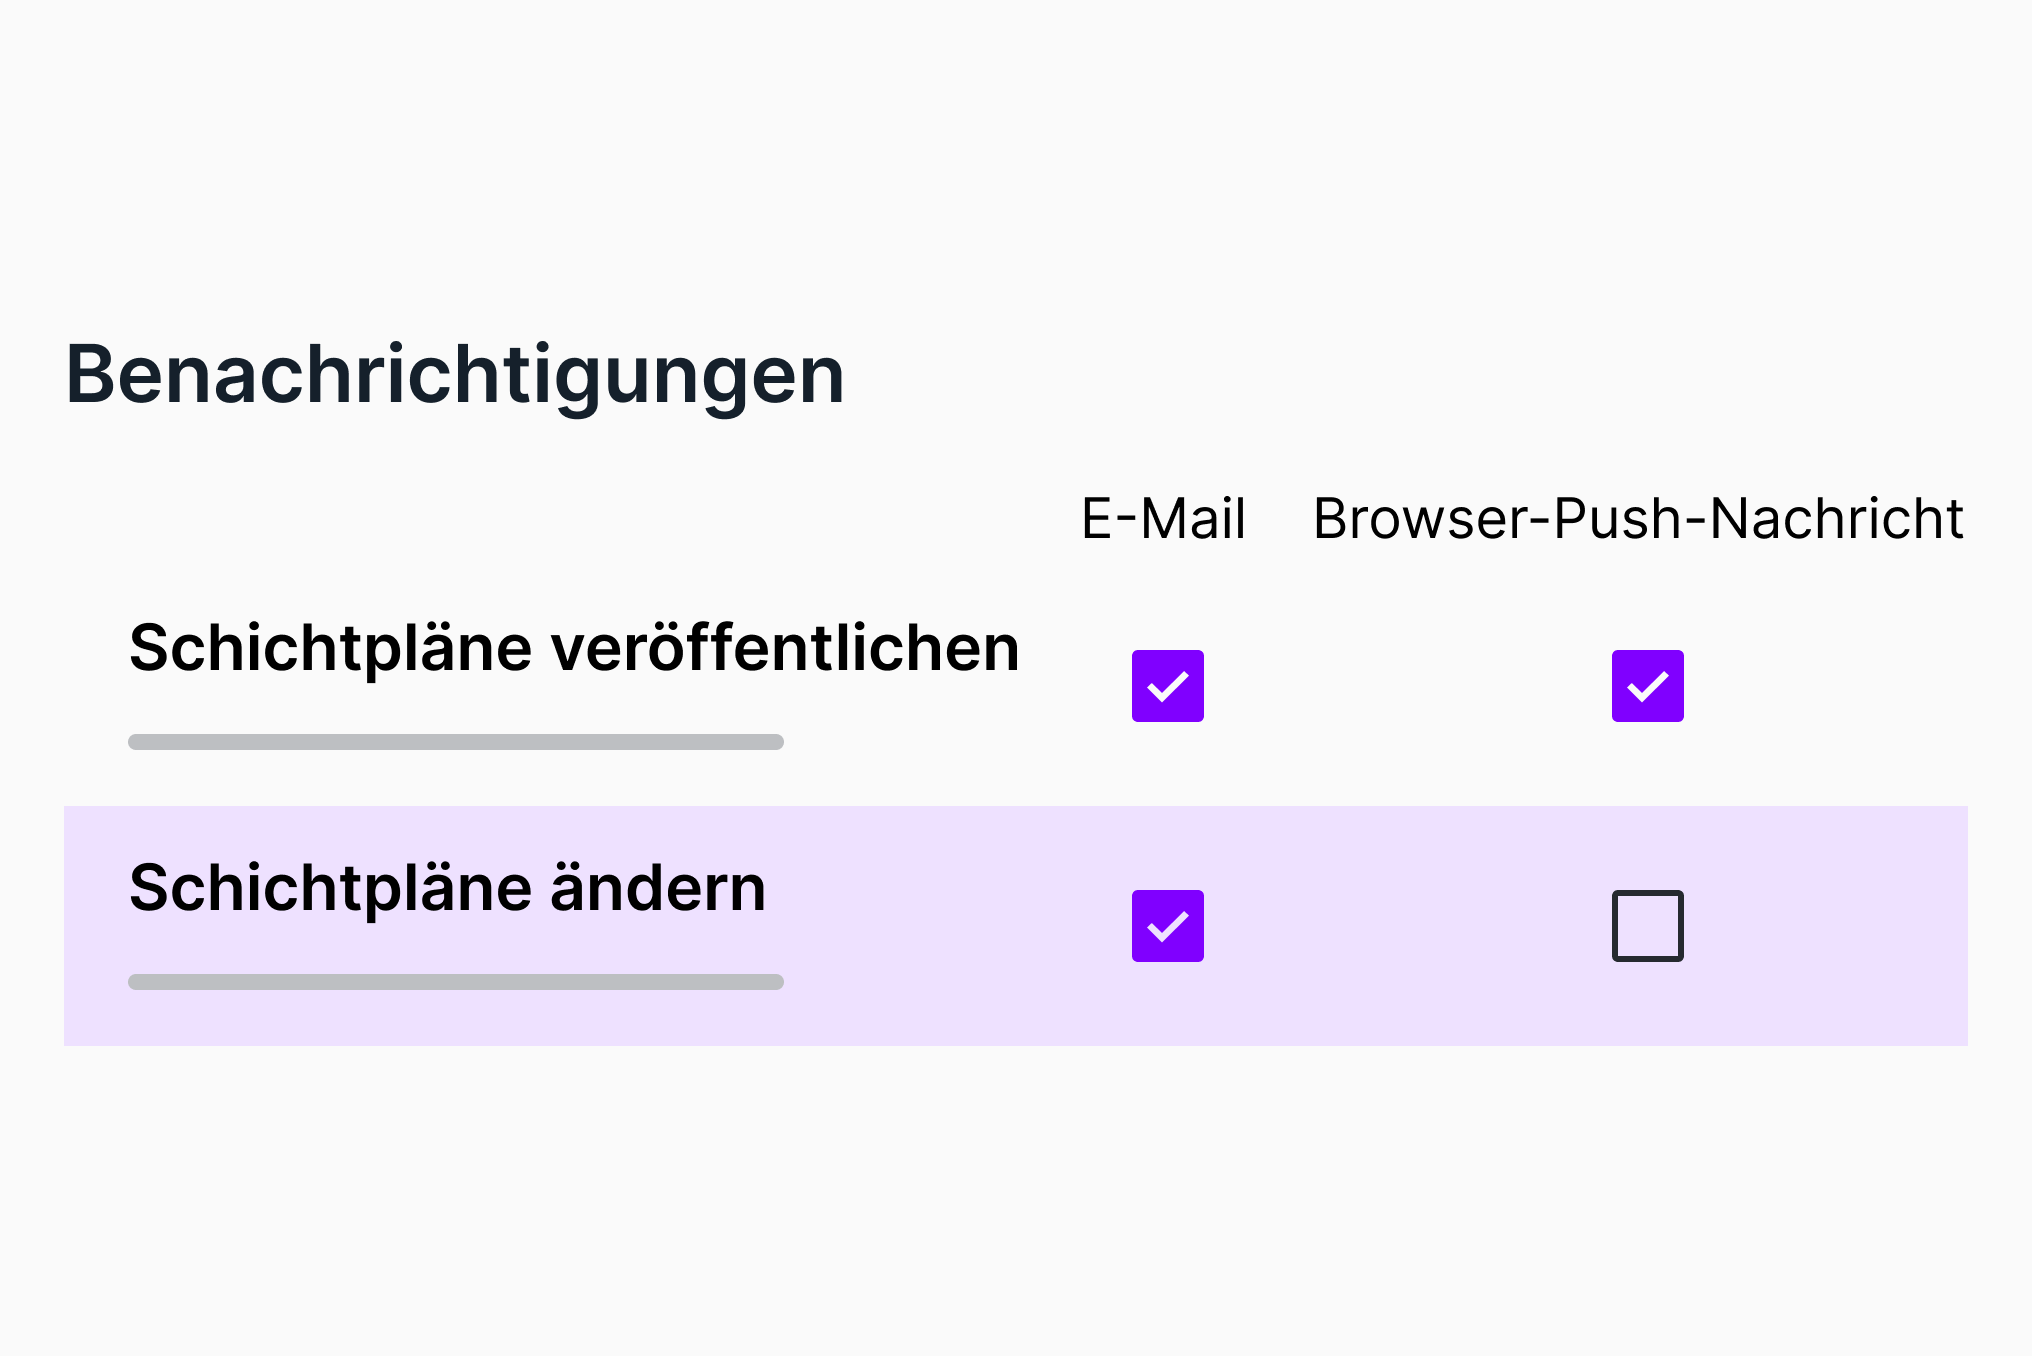Uncheck E-Mail for Schichtpläne veröffentlichen
This screenshot has width=2032, height=1356.
coord(1167,686)
